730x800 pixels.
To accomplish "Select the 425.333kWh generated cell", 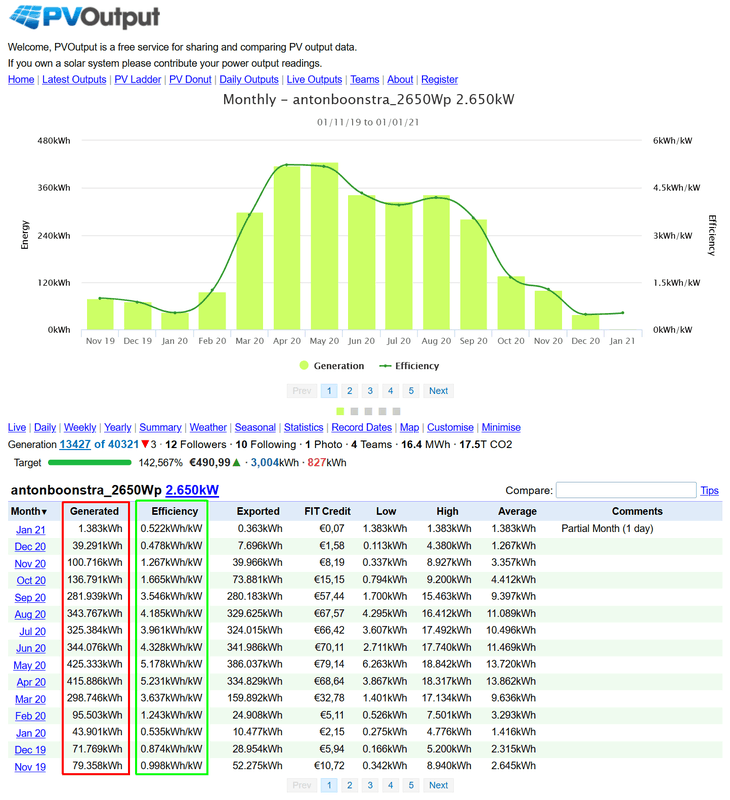I will 95,664.
